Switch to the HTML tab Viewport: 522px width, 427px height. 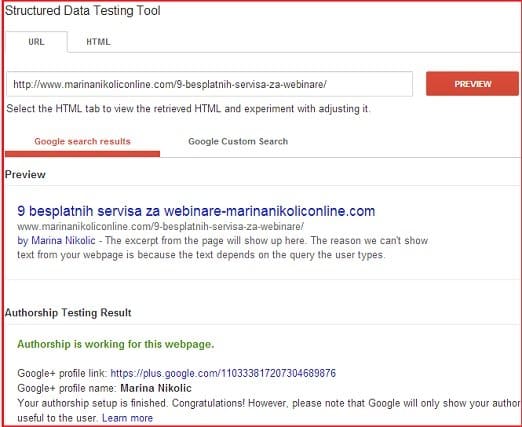[98, 42]
